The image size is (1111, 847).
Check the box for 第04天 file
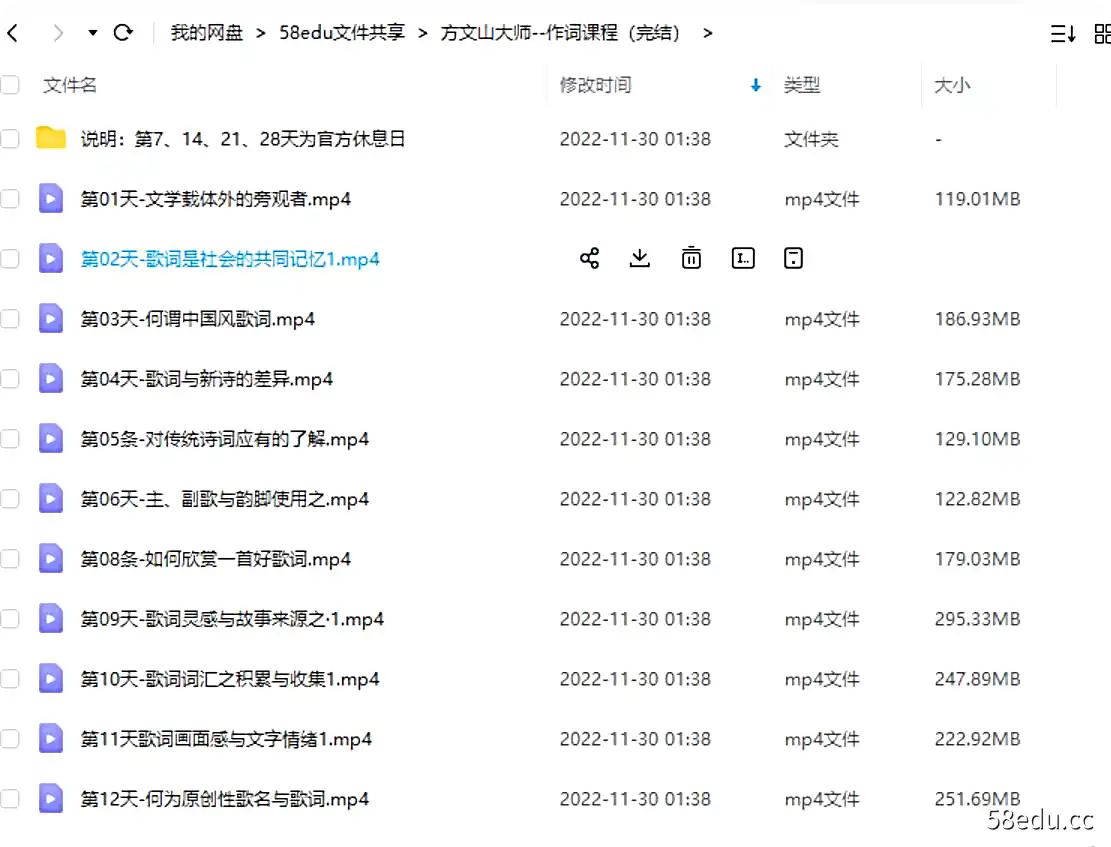click(10, 378)
